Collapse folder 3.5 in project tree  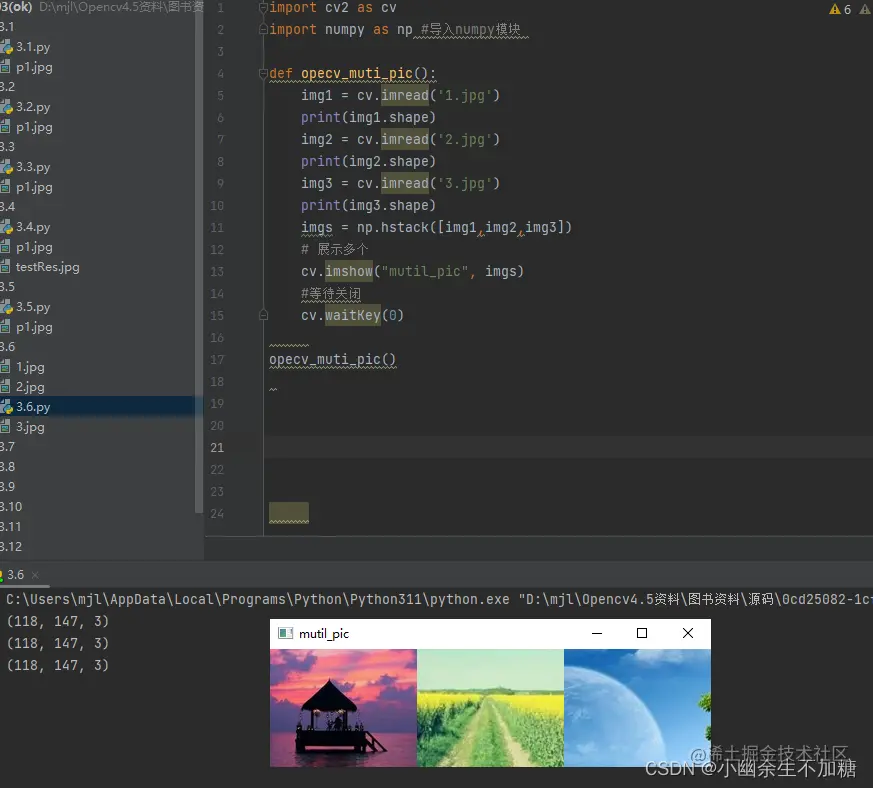tap(8, 287)
